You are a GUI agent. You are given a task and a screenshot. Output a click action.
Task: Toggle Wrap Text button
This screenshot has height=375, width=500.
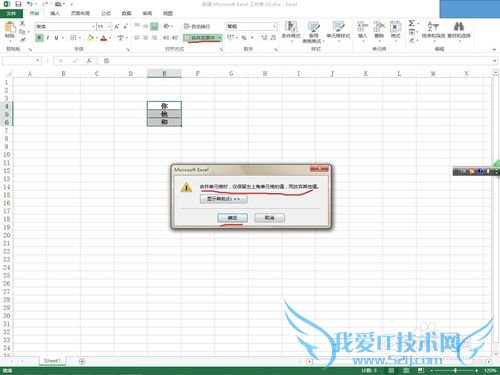coord(197,26)
